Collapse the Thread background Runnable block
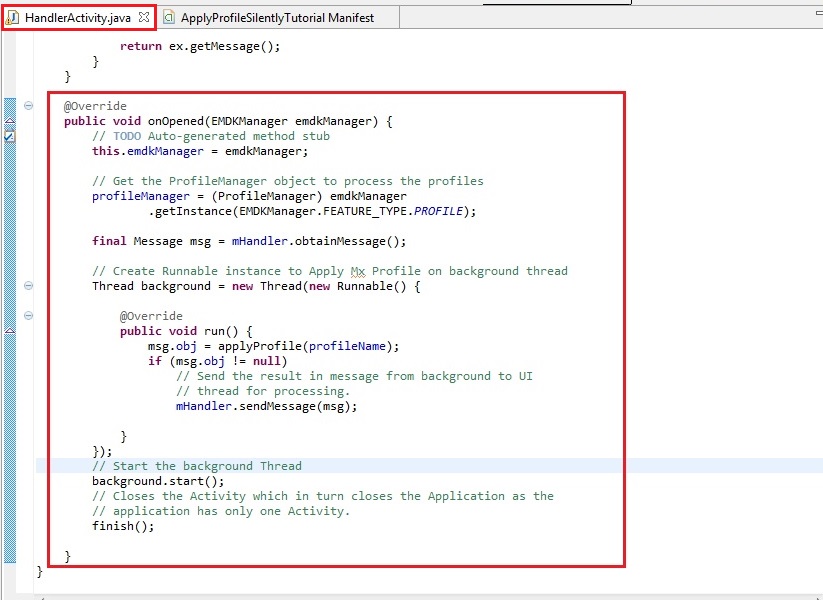 point(28,286)
